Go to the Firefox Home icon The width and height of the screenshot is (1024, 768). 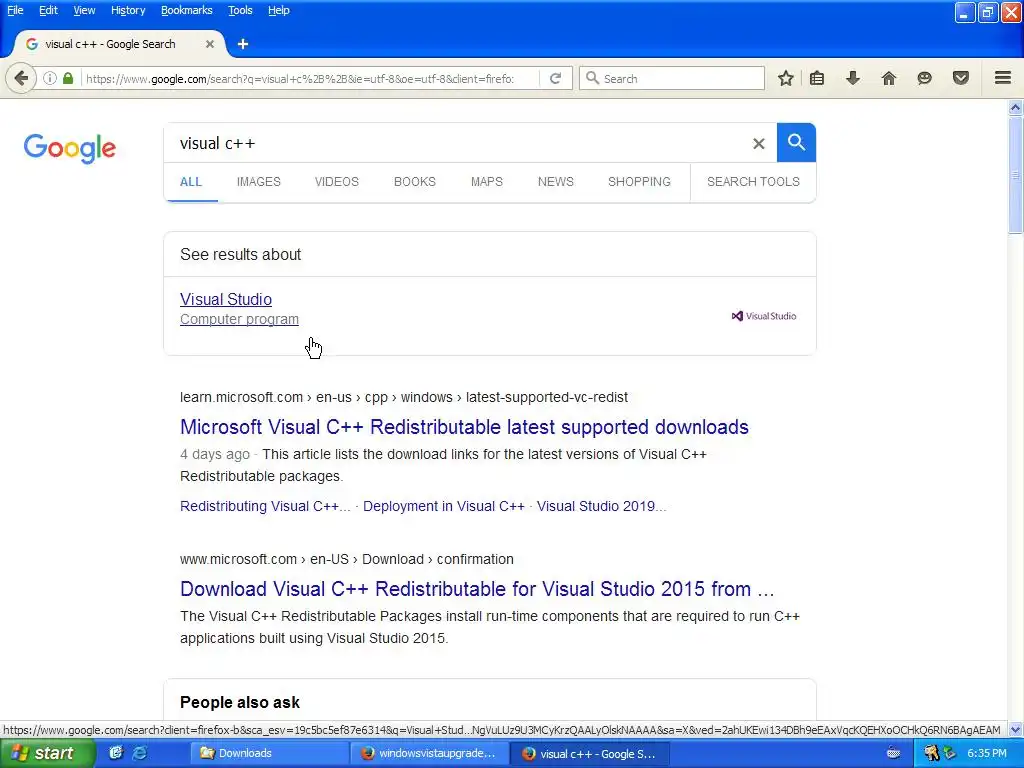coord(888,78)
